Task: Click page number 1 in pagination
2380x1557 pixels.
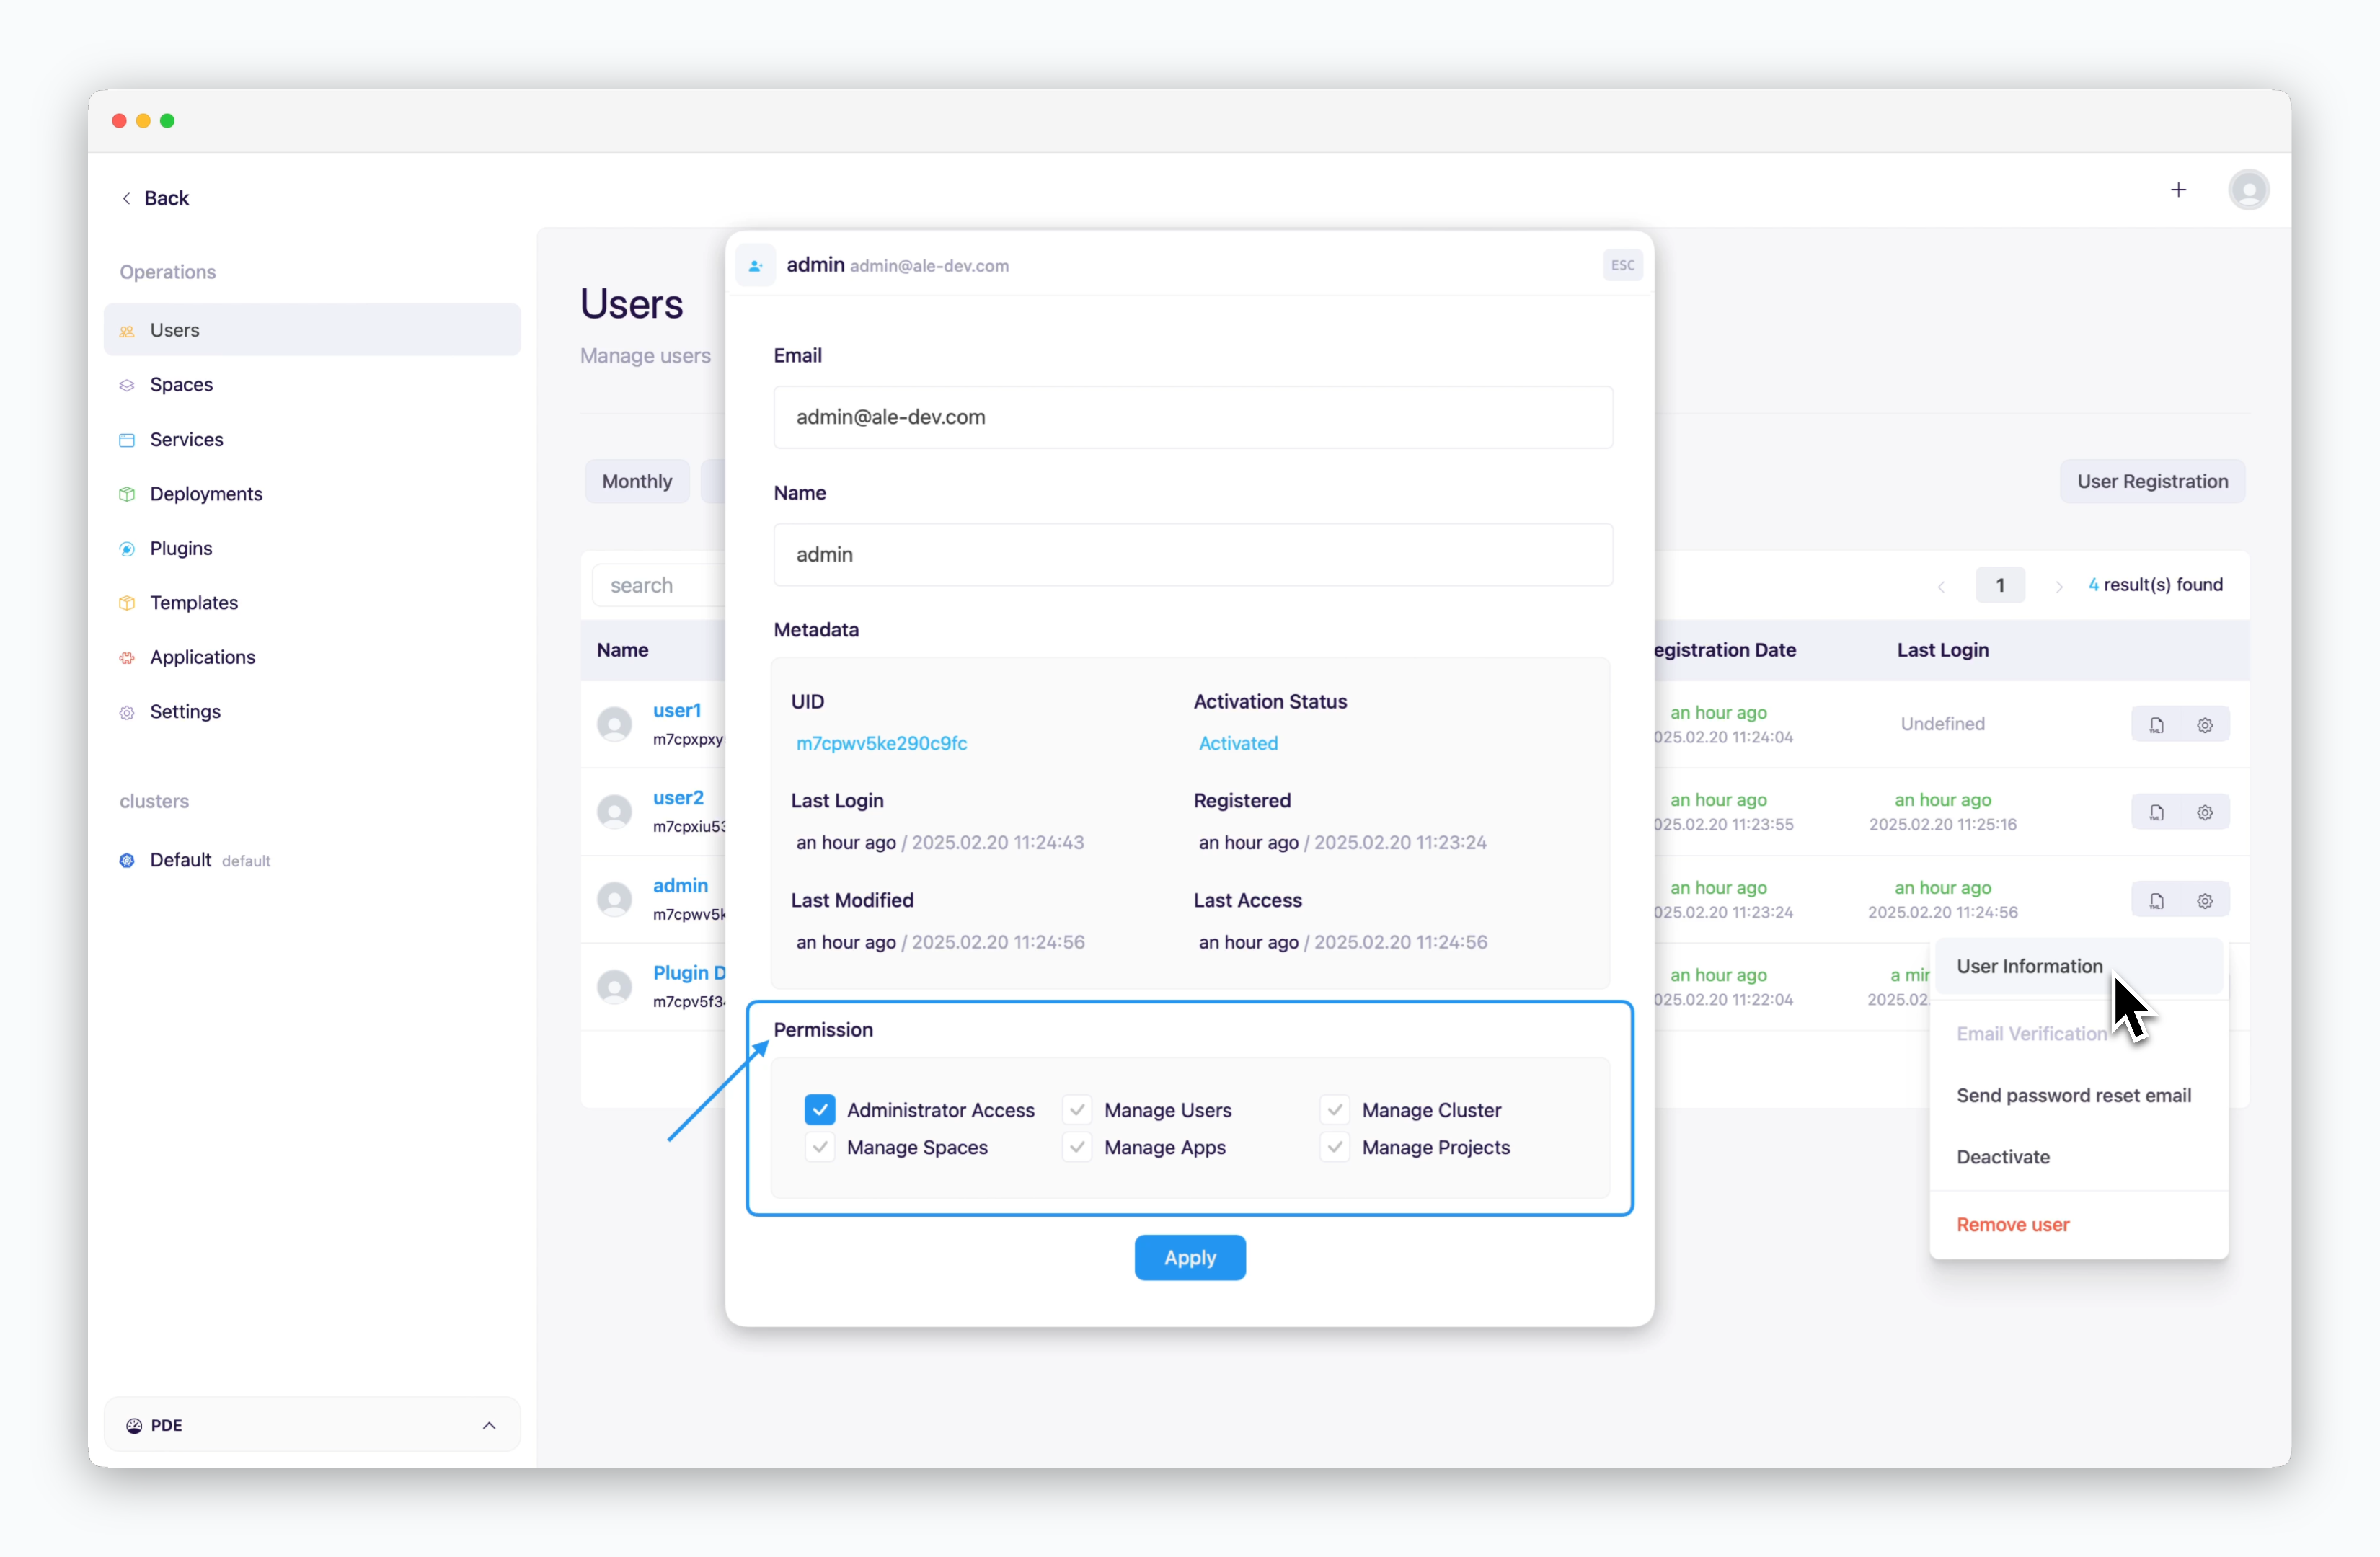Action: [1999, 585]
